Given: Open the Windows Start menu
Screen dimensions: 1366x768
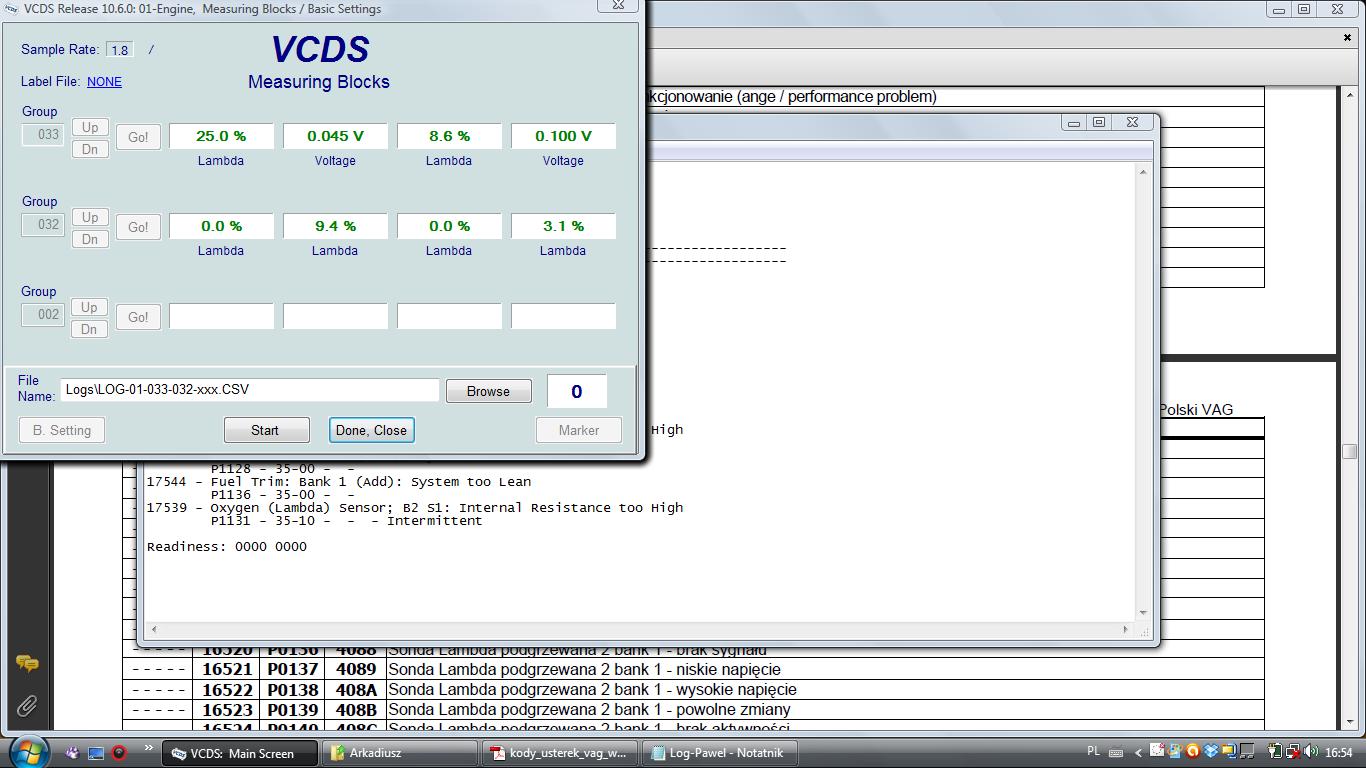Looking at the screenshot, I should tap(28, 752).
